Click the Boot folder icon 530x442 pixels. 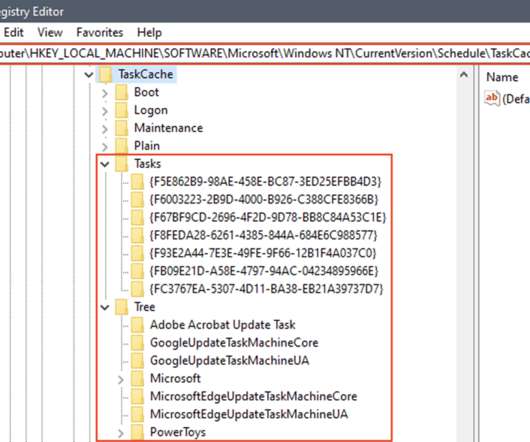tap(121, 92)
